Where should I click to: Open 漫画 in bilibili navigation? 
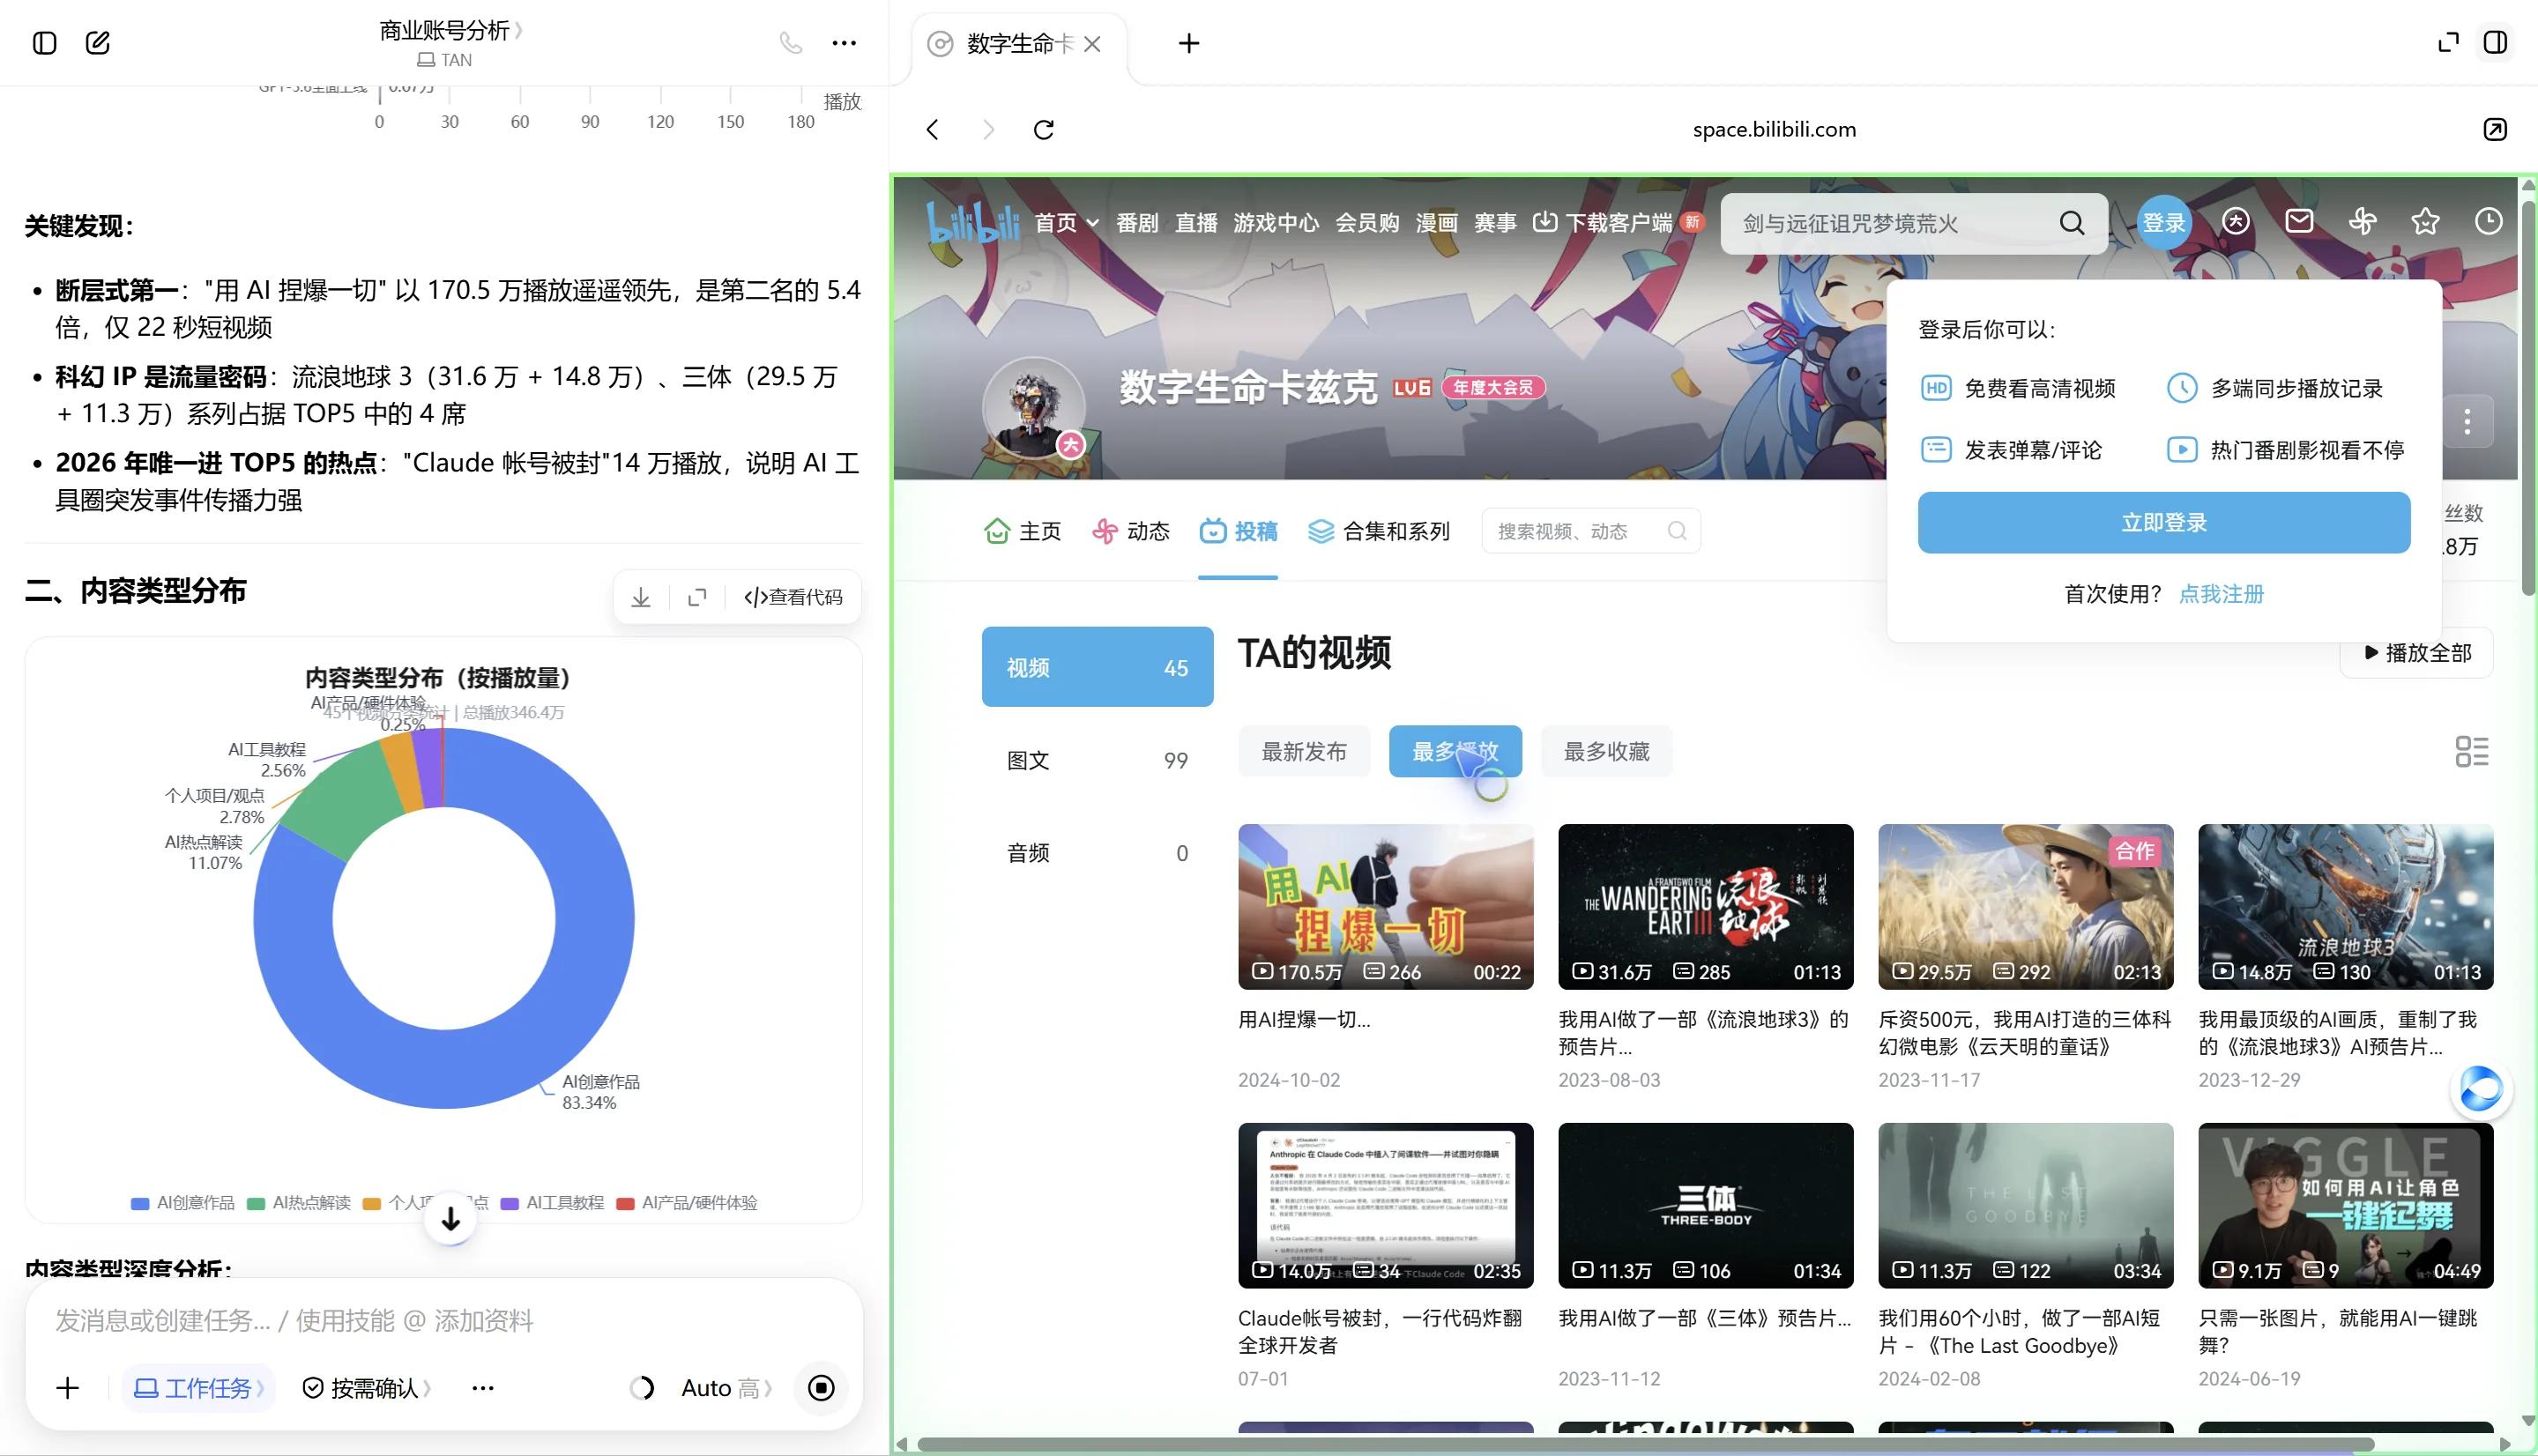pos(1436,222)
